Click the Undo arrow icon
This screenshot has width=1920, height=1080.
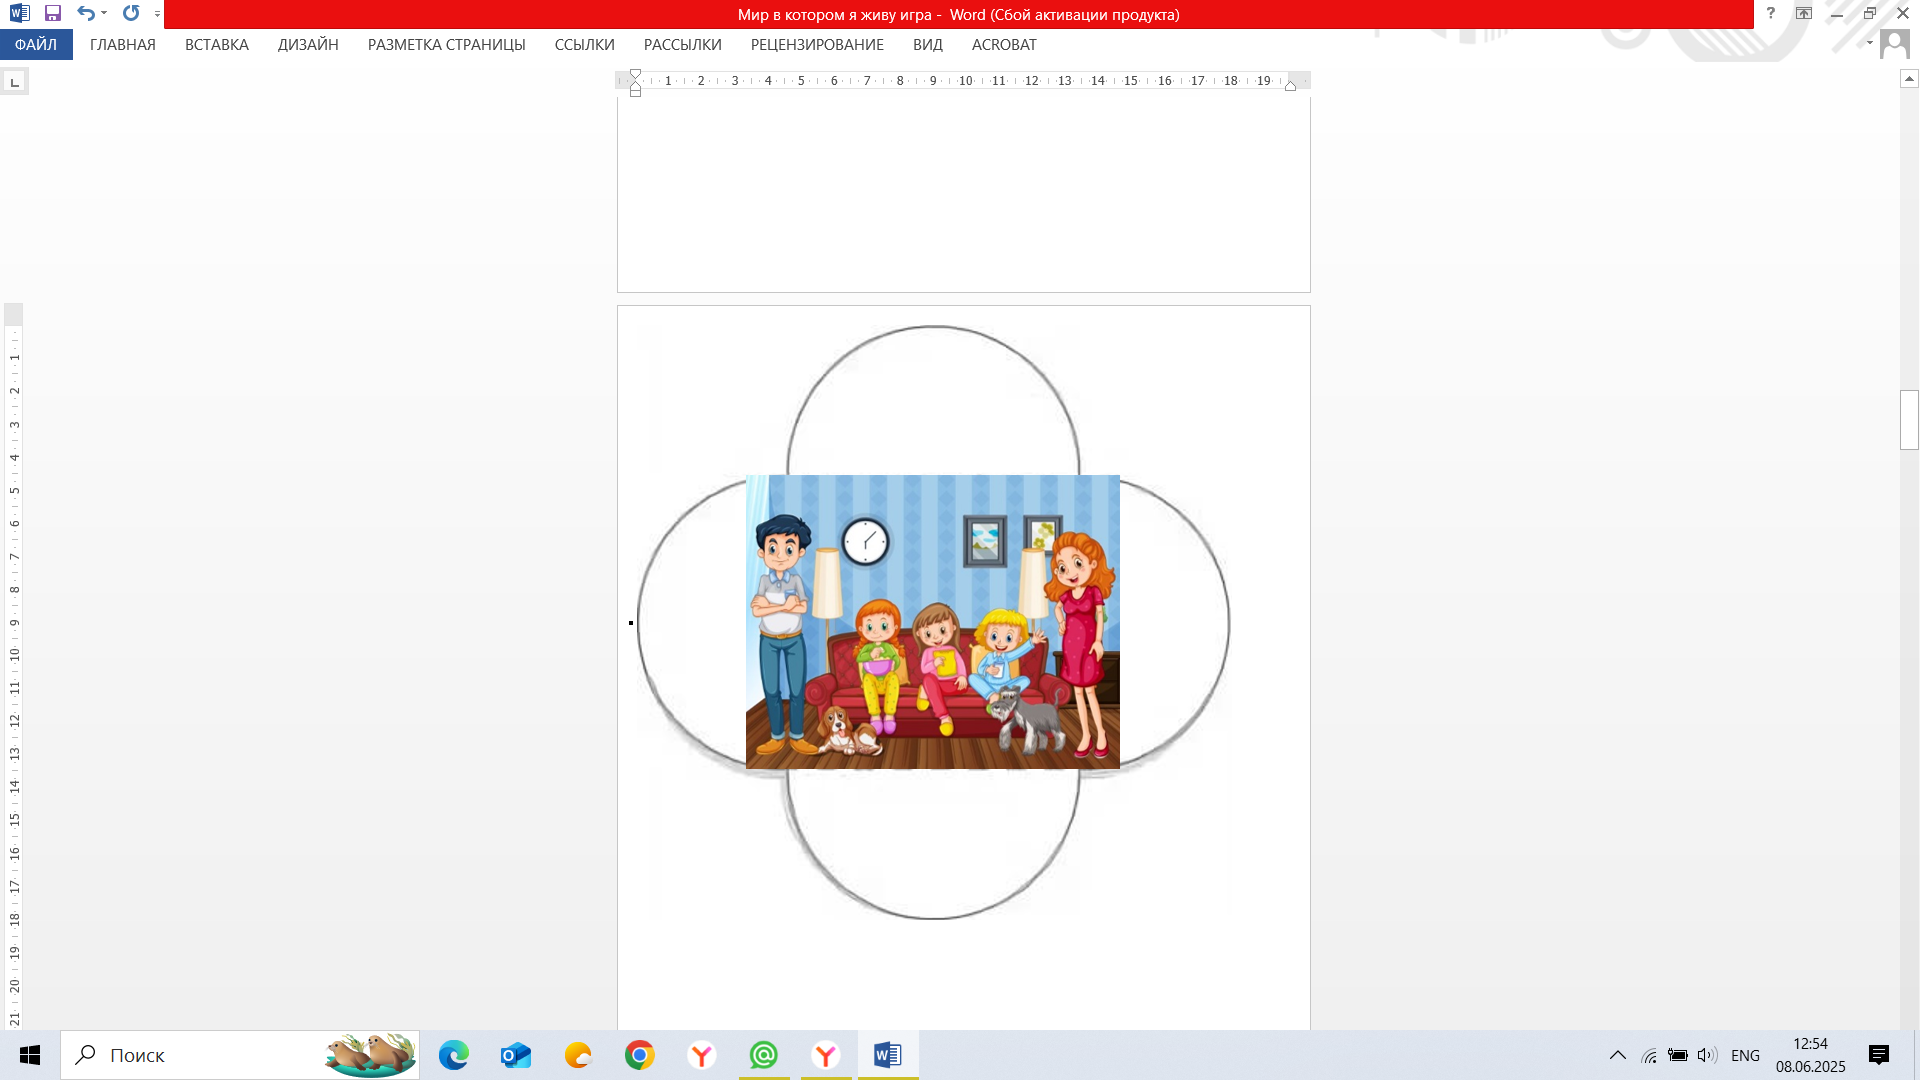coord(86,14)
